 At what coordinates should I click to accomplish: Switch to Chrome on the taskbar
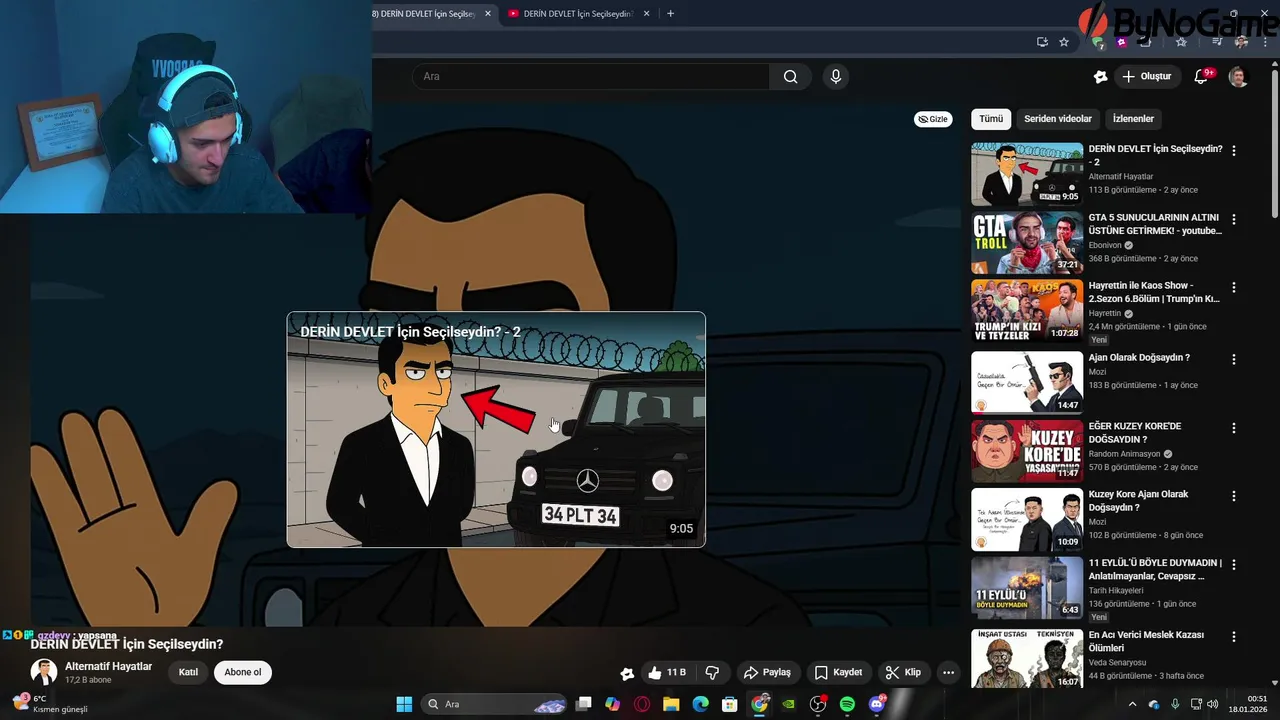760,704
